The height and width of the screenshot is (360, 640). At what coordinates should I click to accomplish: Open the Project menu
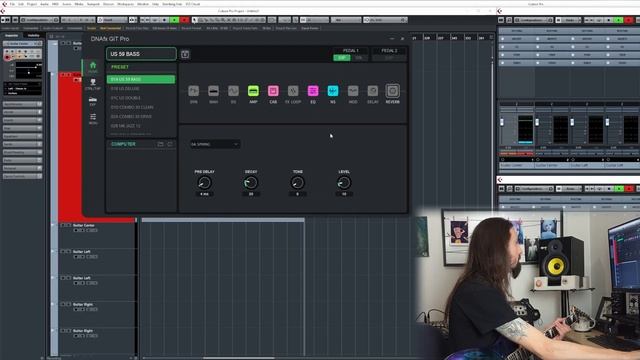(32, 4)
